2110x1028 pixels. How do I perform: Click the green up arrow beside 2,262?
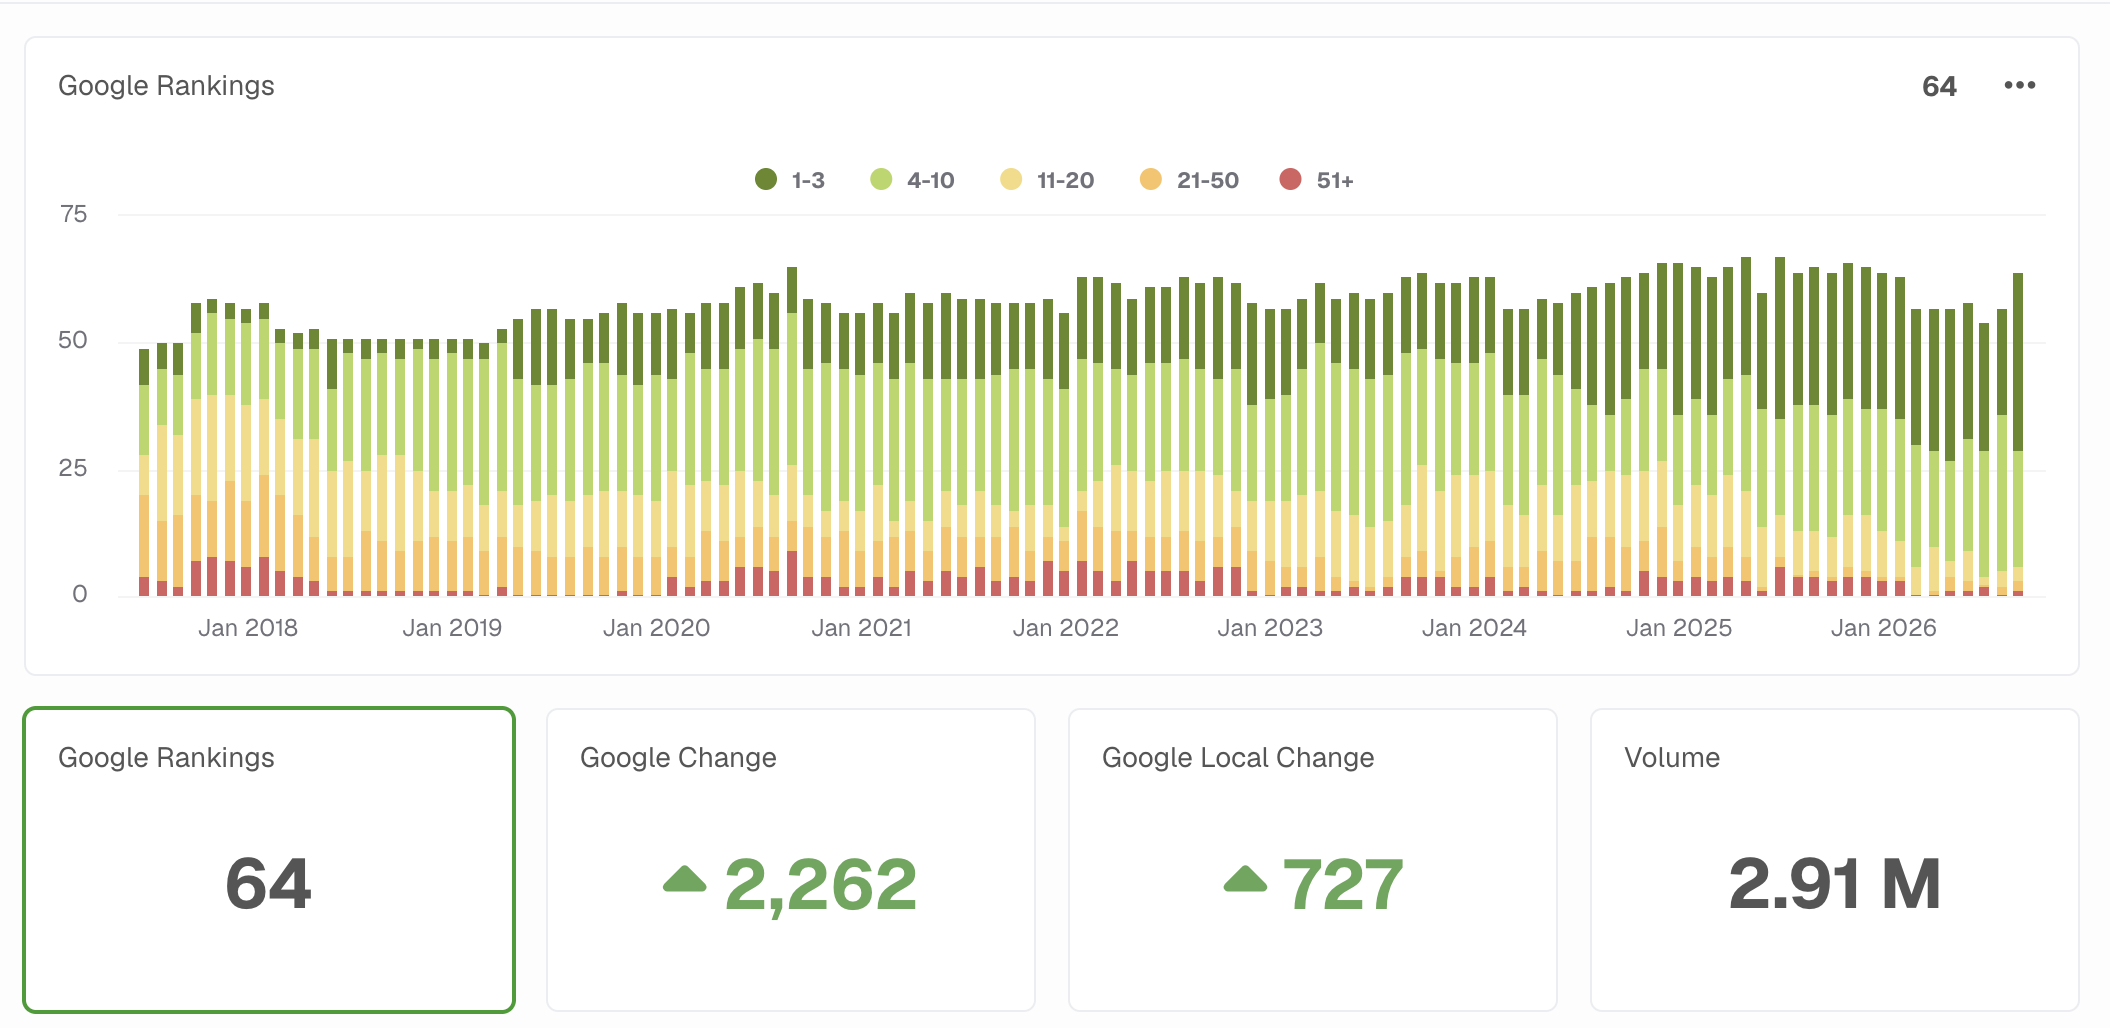coord(685,879)
